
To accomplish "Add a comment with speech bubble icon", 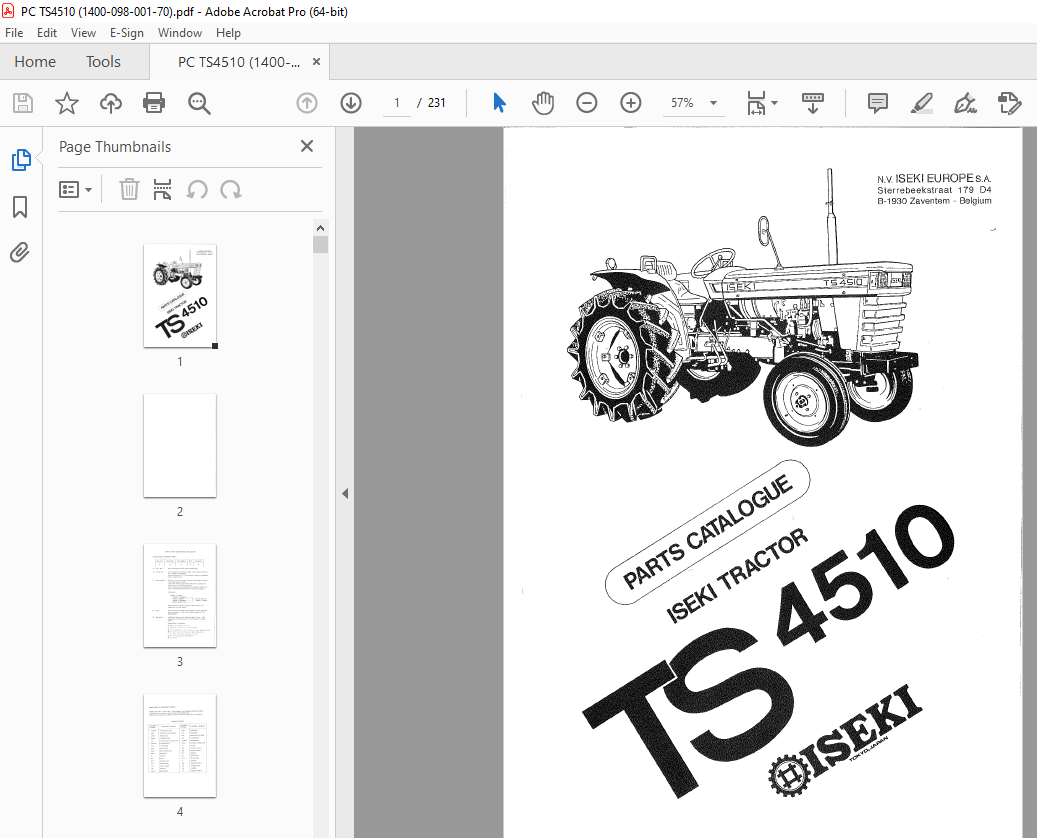I will tap(878, 103).
